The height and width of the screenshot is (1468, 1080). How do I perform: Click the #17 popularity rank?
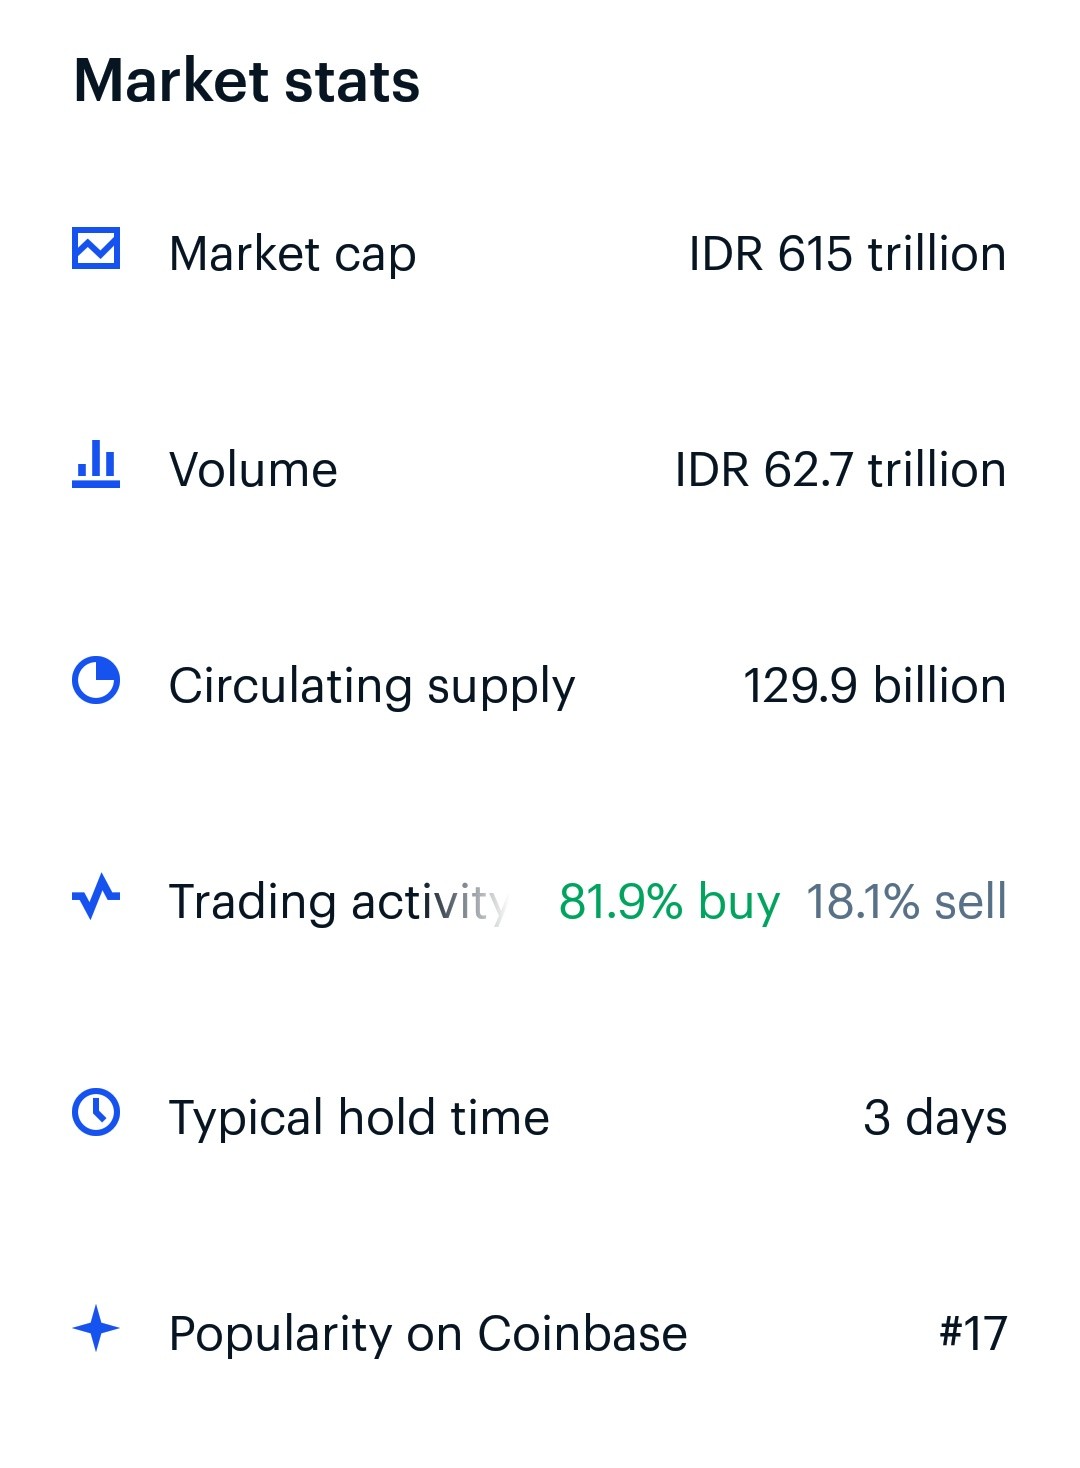coord(973,1334)
